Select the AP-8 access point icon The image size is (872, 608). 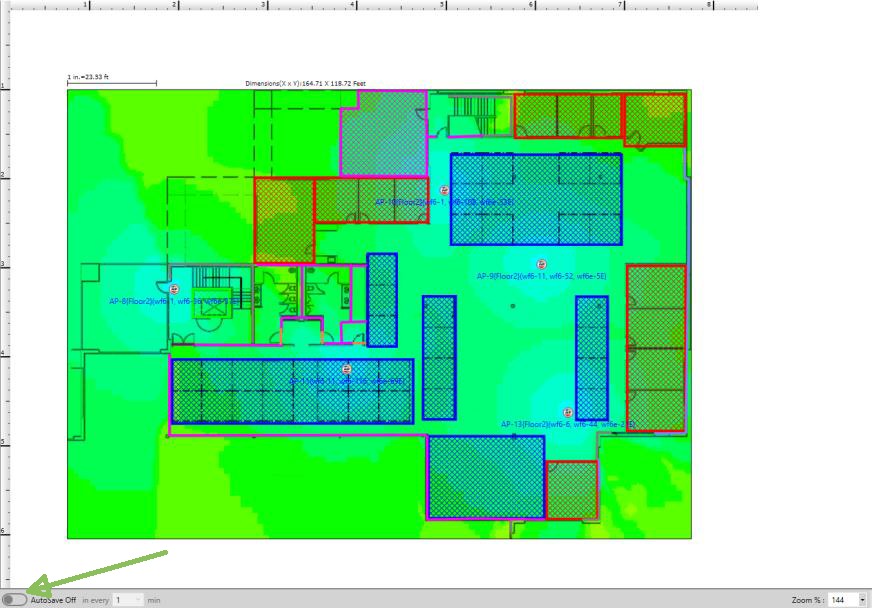[x=174, y=289]
